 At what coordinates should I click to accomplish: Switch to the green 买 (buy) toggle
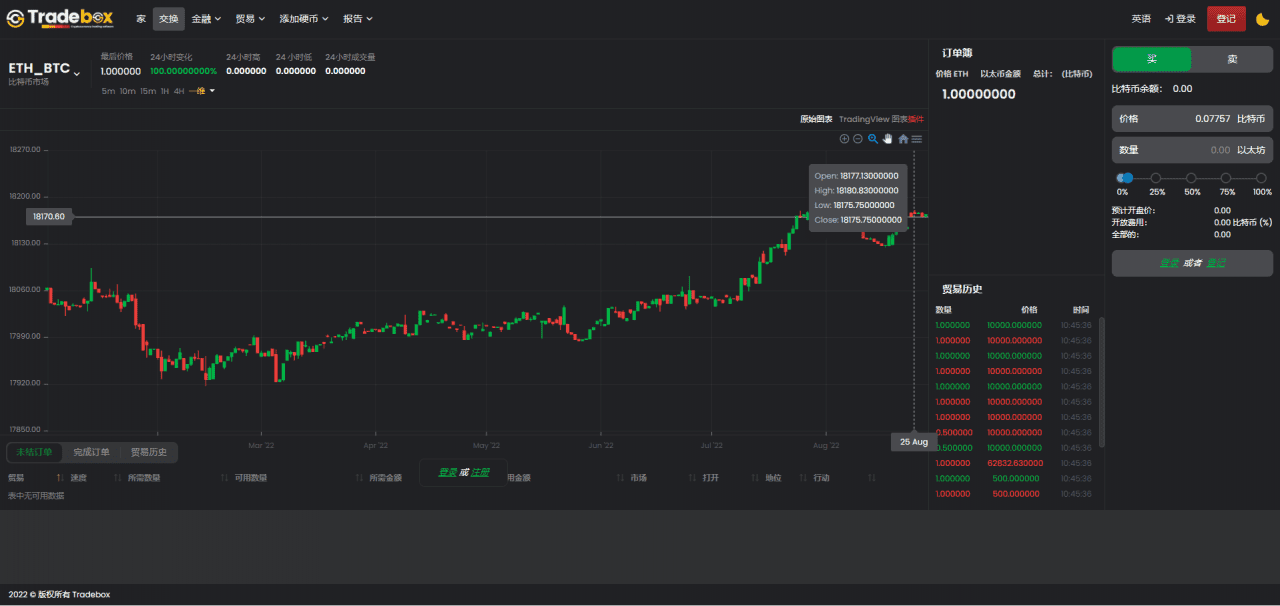point(1152,59)
